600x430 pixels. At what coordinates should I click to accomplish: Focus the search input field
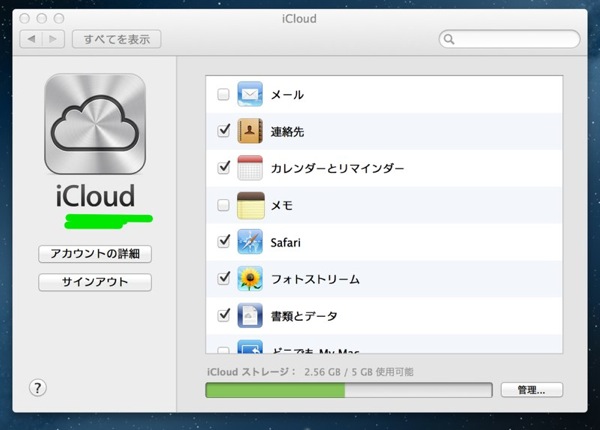pyautogui.click(x=509, y=39)
